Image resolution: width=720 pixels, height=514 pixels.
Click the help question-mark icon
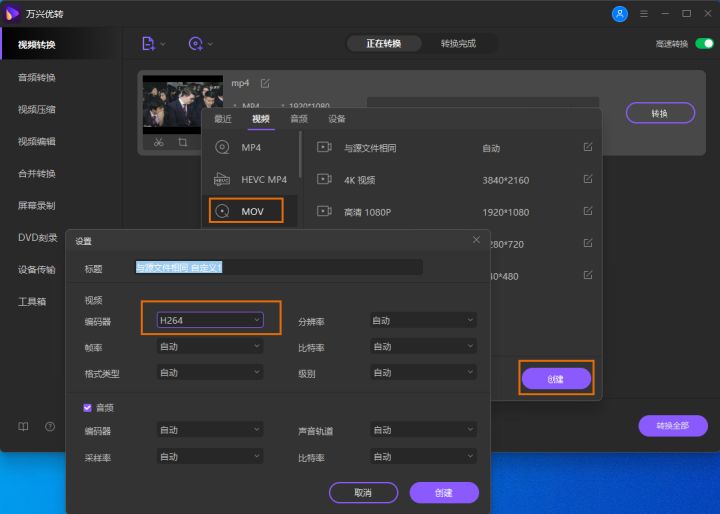point(50,427)
